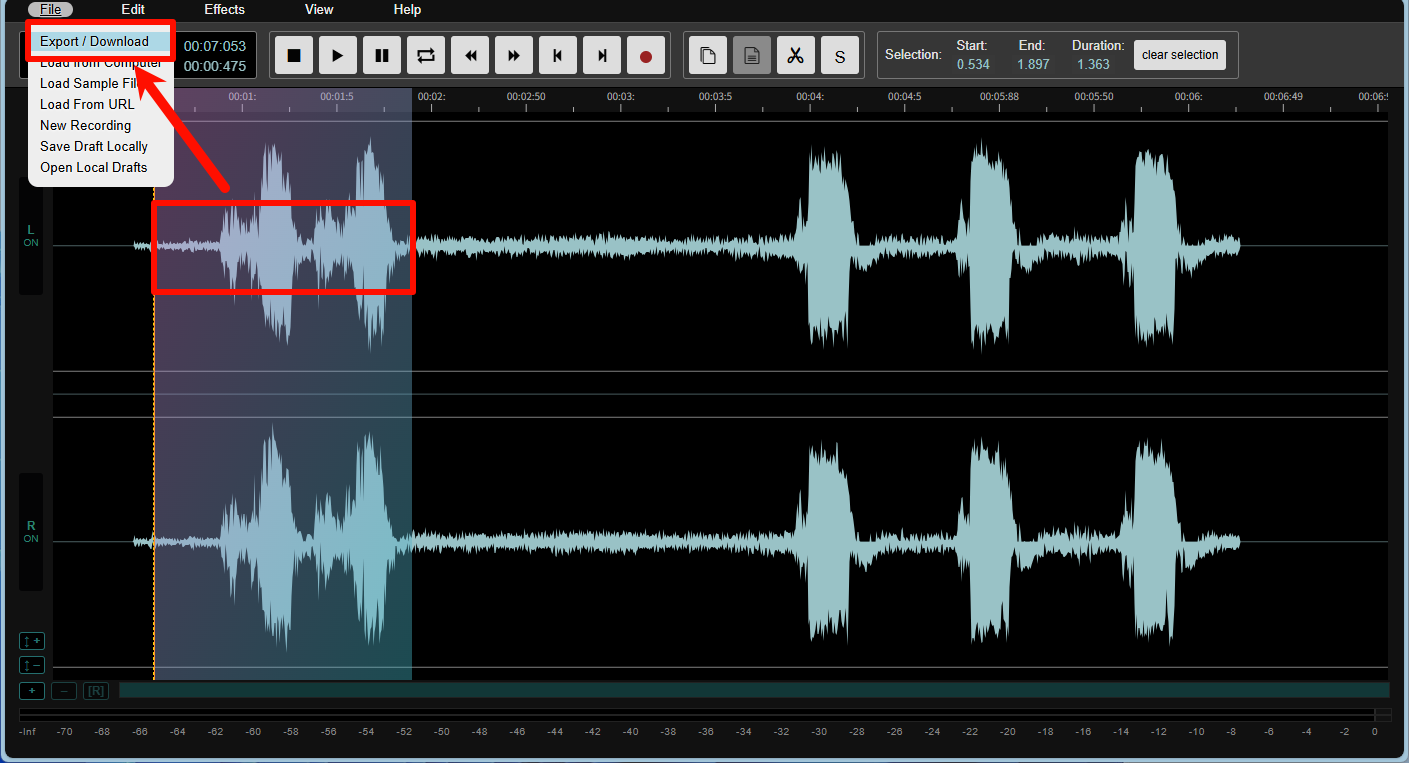1409x763 pixels.
Task: Open the View menu
Action: [319, 10]
